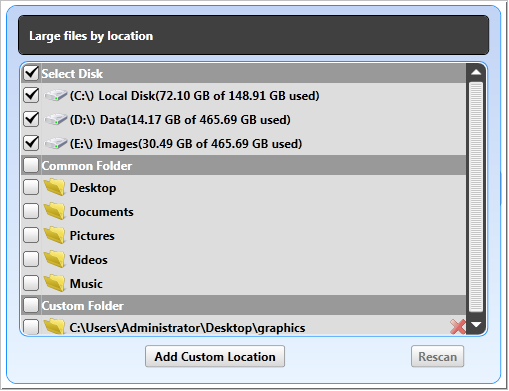Click the Documents folder icon
The height and width of the screenshot is (391, 509).
[54, 211]
